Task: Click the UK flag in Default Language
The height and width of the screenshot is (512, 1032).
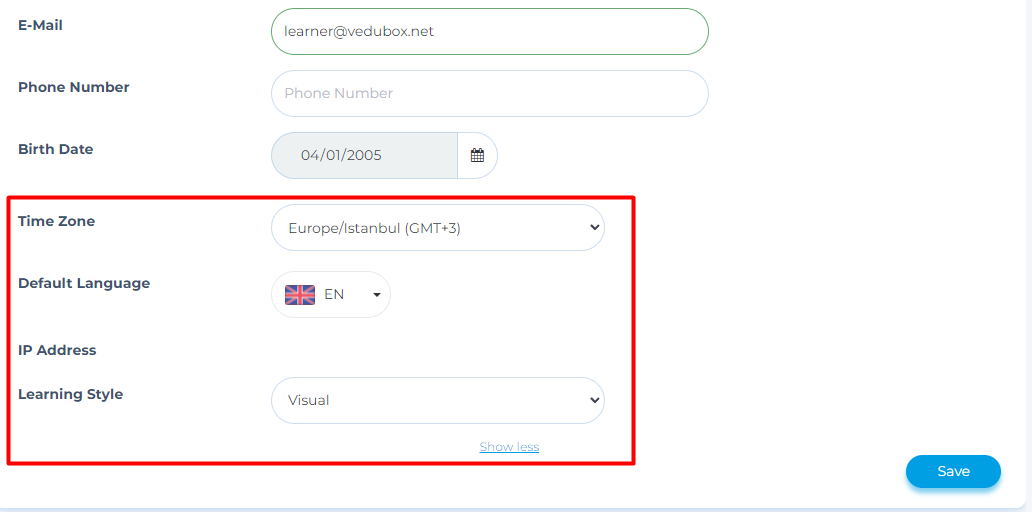Action: (x=300, y=294)
